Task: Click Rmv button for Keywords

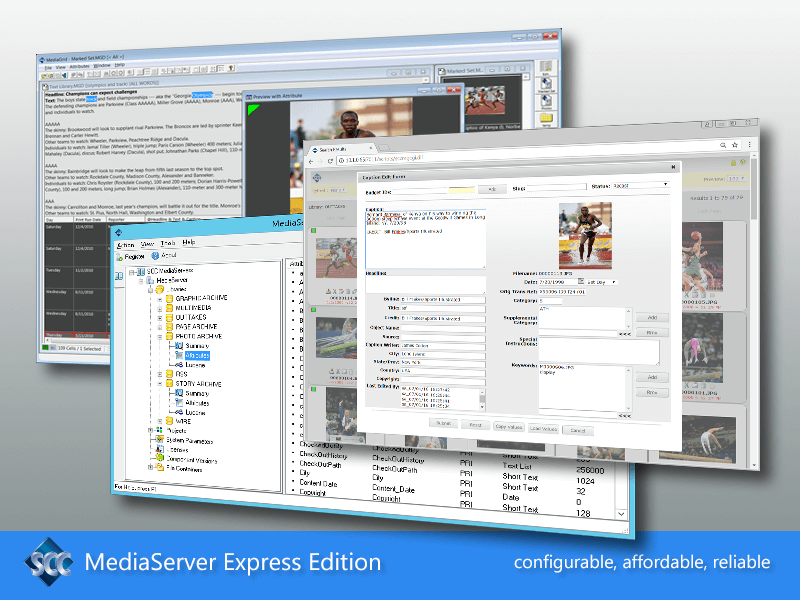Action: coord(652,392)
